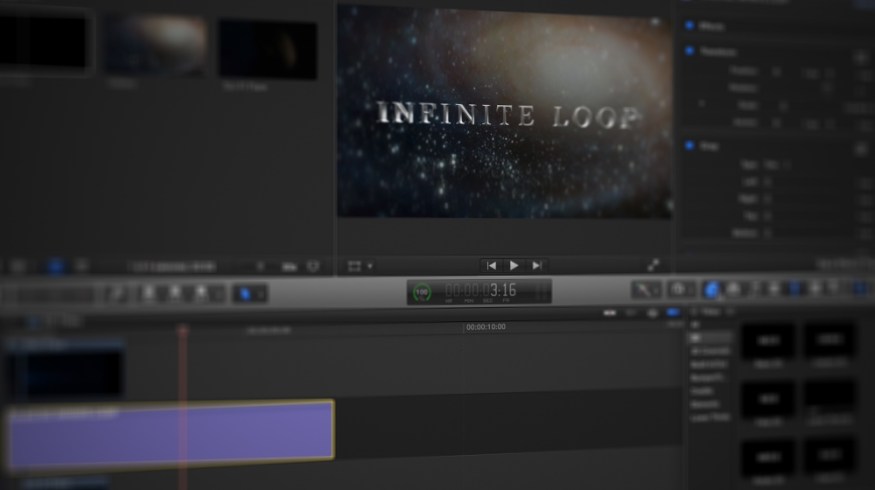Jump to previous edit with the left skip button
Image resolution: width=875 pixels, height=490 pixels.
pyautogui.click(x=491, y=266)
